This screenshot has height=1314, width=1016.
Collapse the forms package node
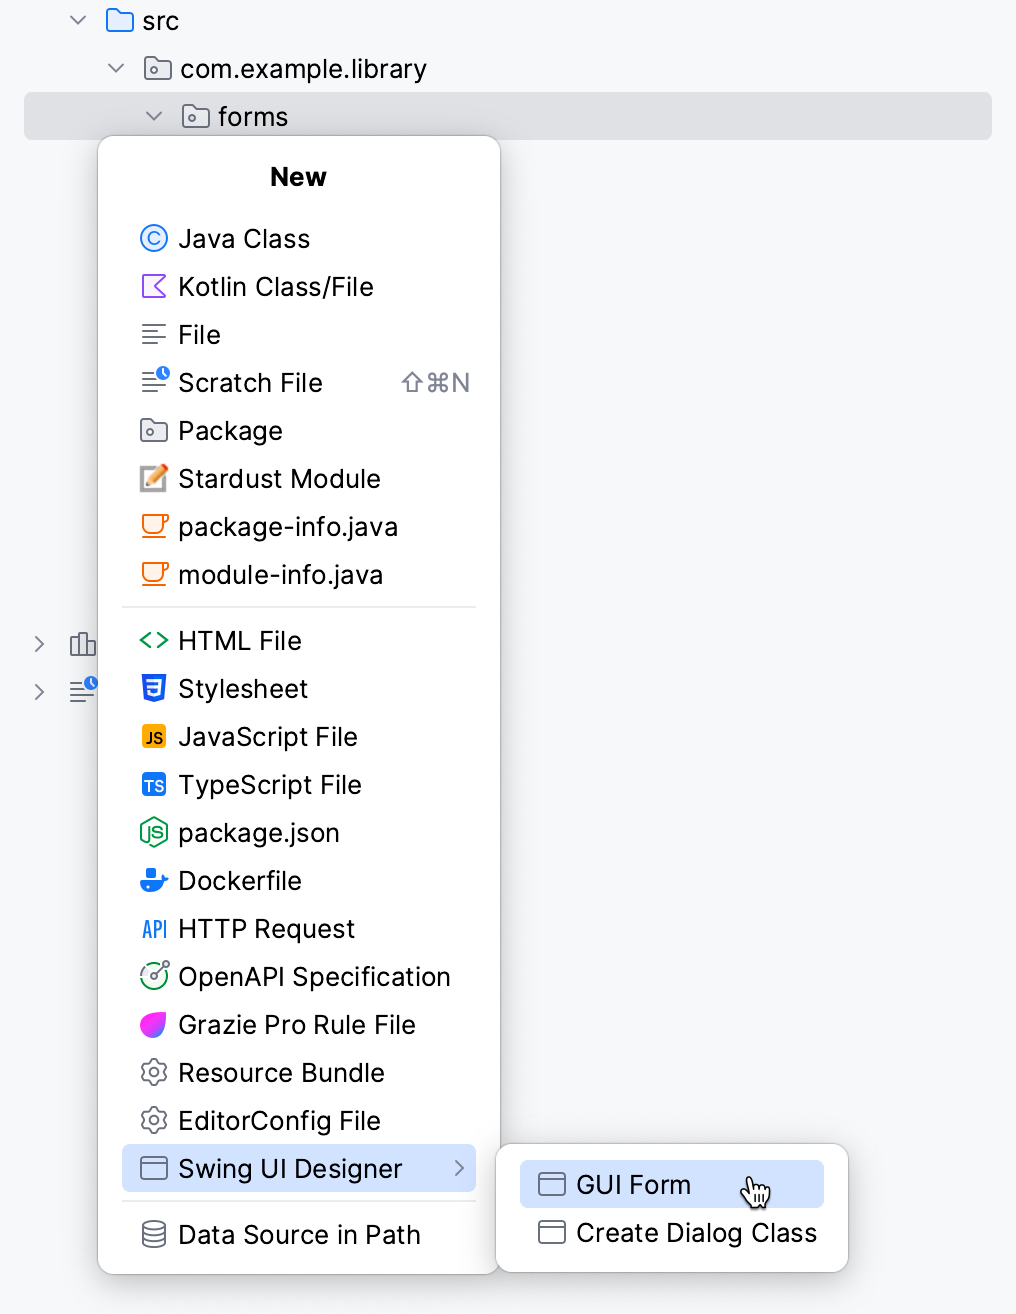pyautogui.click(x=154, y=116)
